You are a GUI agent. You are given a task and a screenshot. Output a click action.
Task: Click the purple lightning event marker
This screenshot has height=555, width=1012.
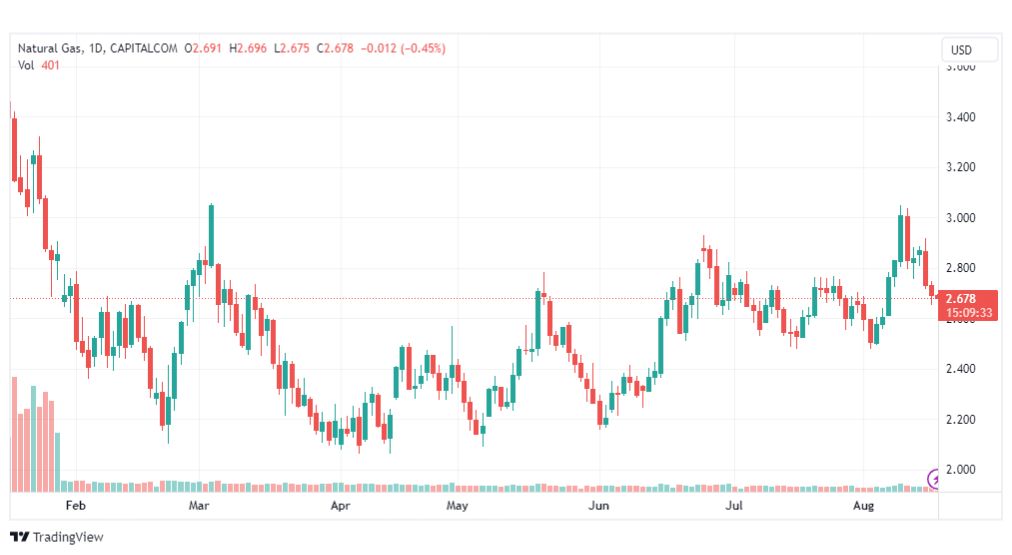[x=933, y=479]
